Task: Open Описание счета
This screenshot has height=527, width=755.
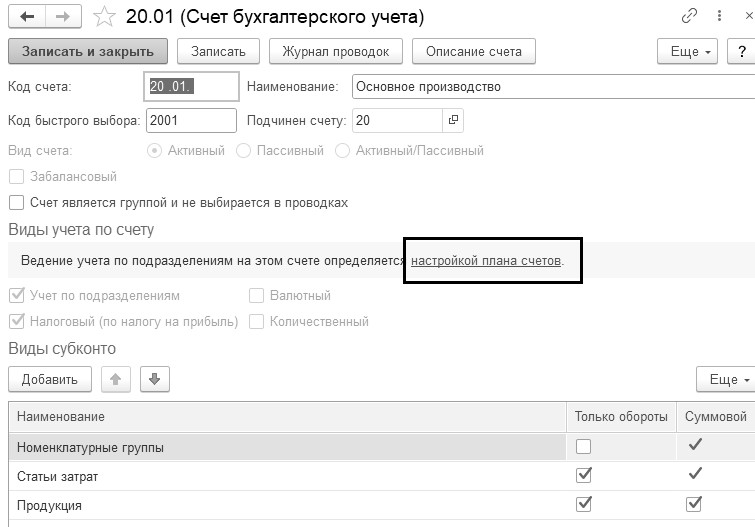Action: 474,52
